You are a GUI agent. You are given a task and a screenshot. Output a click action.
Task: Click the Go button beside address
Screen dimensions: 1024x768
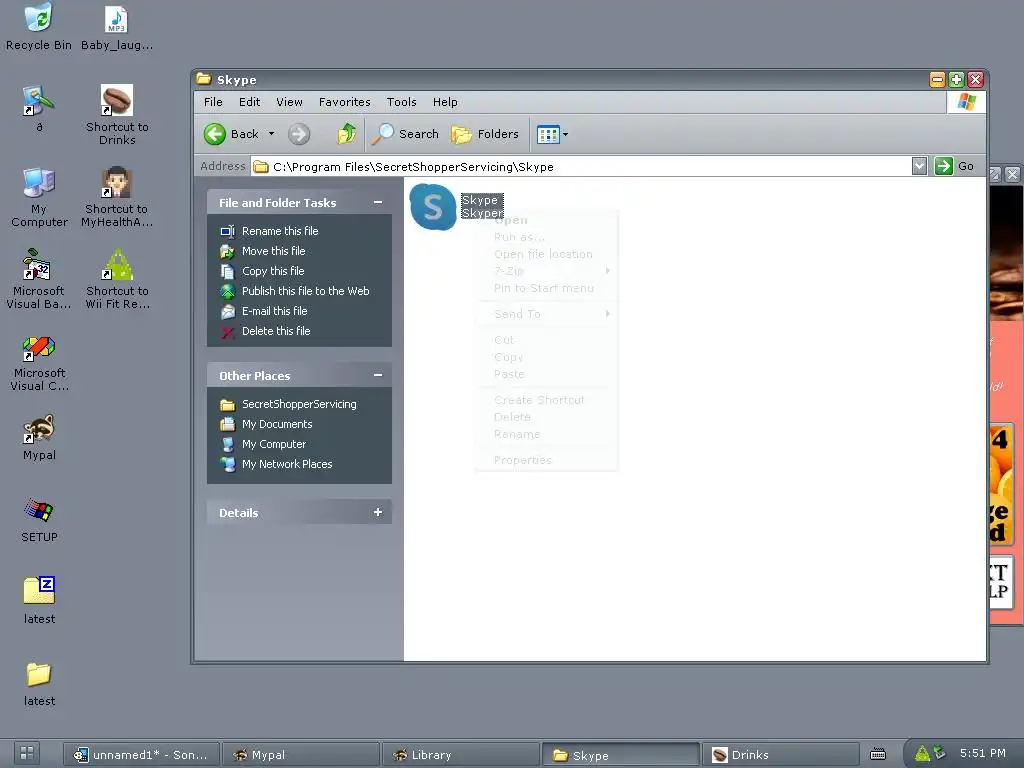[x=955, y=166]
